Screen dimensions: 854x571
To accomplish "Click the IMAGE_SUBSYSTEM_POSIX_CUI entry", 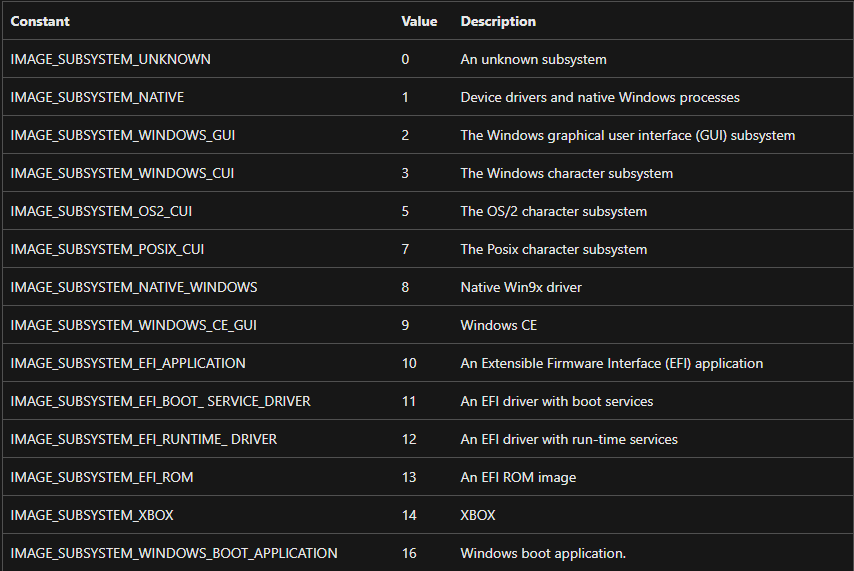I will [107, 249].
